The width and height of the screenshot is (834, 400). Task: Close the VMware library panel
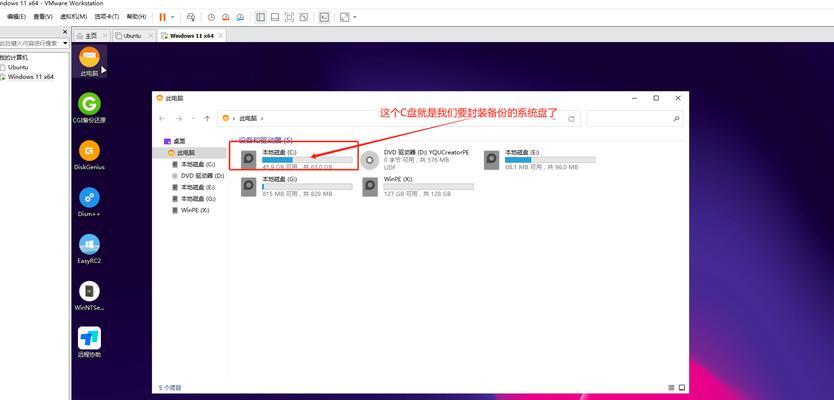[65, 32]
